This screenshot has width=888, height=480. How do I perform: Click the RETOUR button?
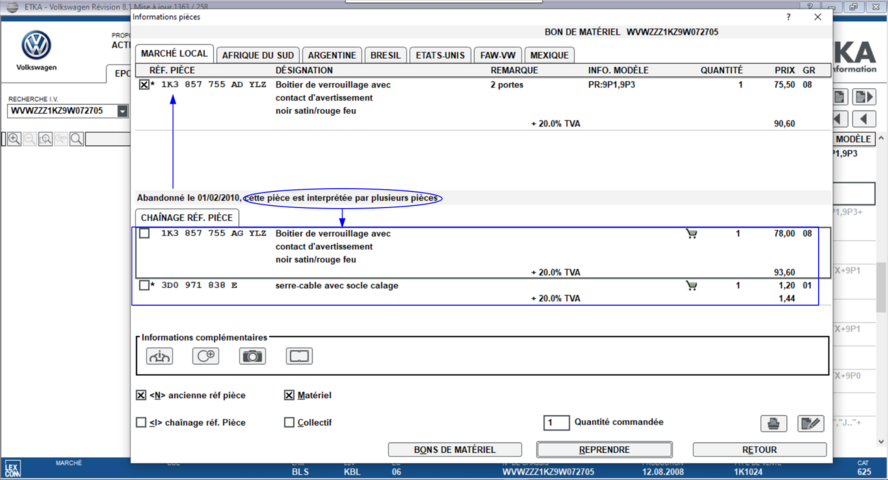pyautogui.click(x=759, y=449)
